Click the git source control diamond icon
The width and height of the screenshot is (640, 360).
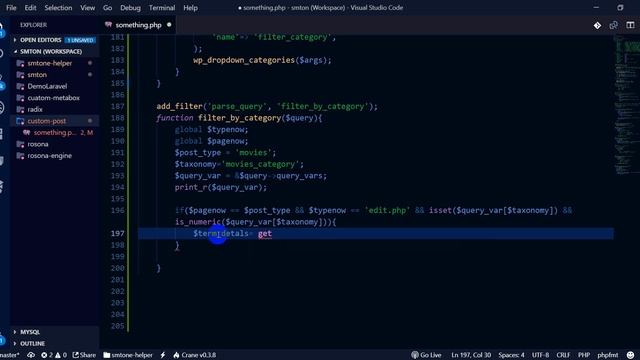click(x=597, y=25)
